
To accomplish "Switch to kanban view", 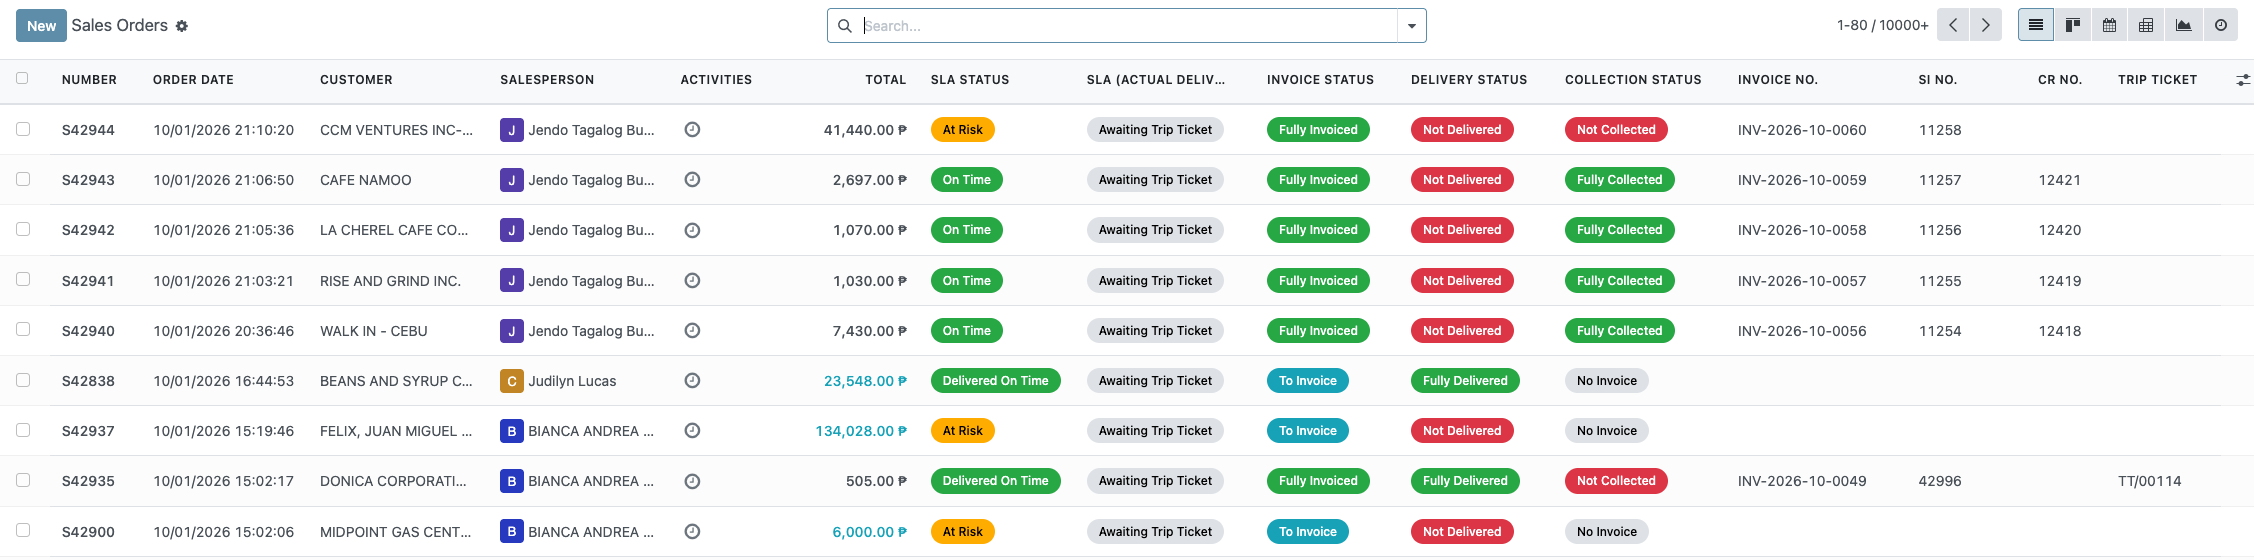I will (2073, 25).
